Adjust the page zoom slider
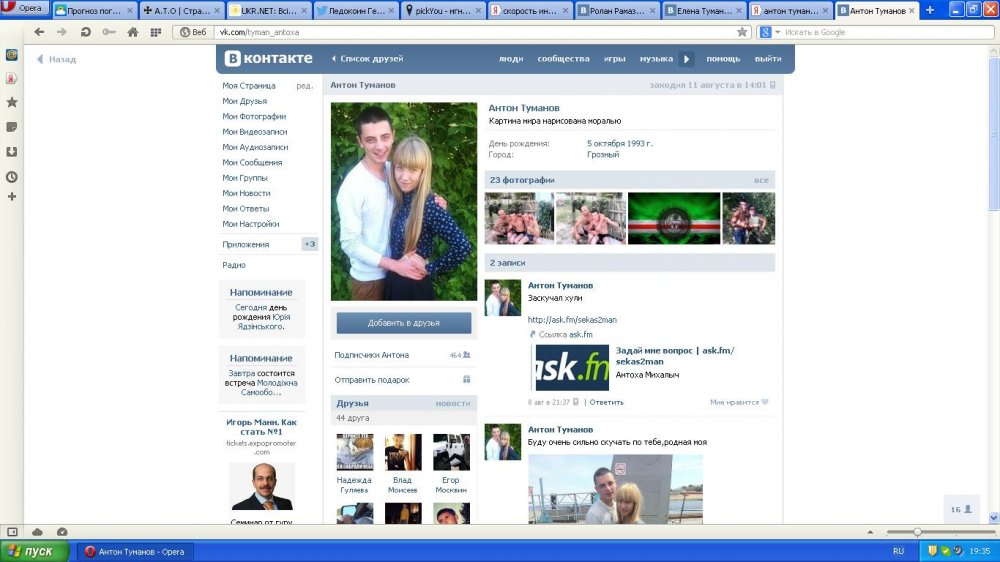Viewport: 1000px width, 562px height. coord(917,531)
